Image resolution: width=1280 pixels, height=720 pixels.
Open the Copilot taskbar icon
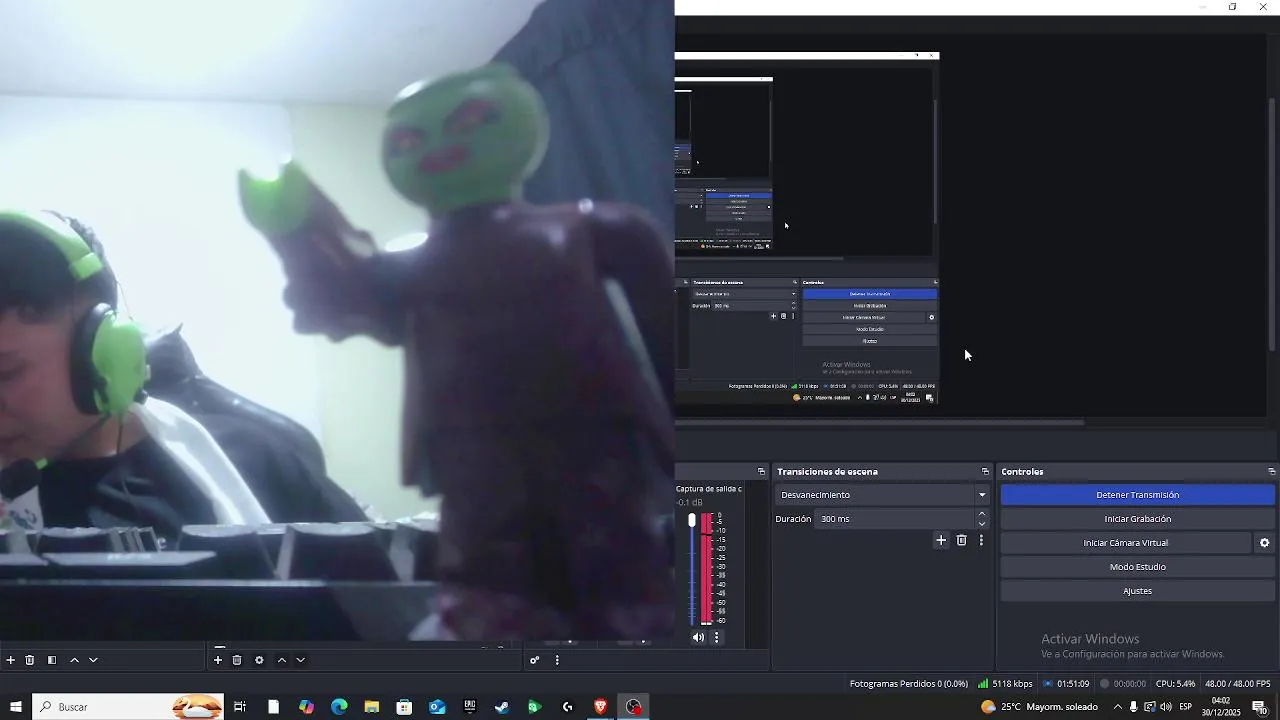[x=306, y=707]
